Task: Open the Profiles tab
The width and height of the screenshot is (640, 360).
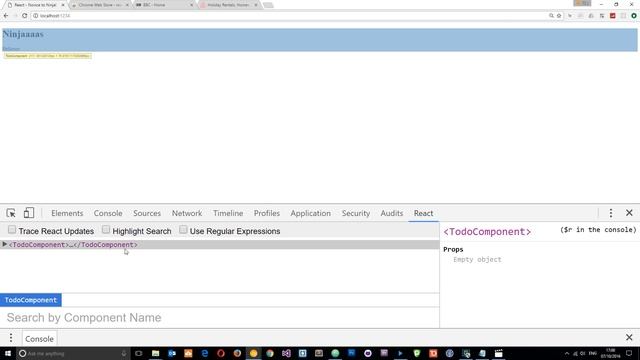Action: [x=267, y=213]
